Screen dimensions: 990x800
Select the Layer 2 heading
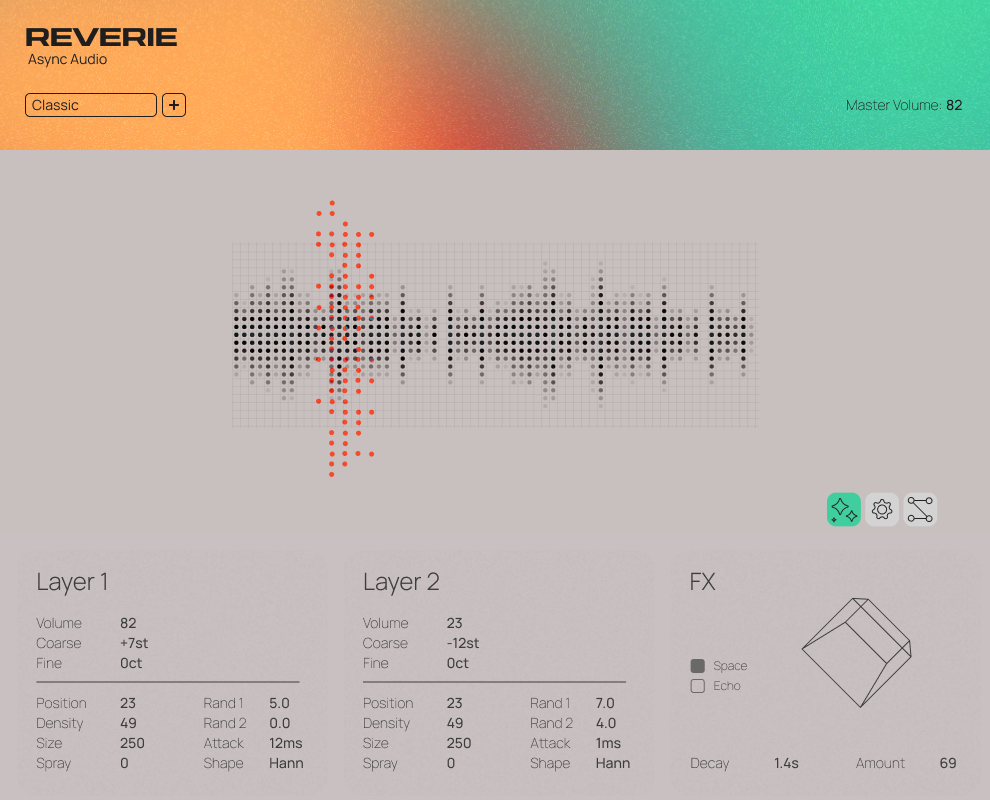(x=401, y=582)
